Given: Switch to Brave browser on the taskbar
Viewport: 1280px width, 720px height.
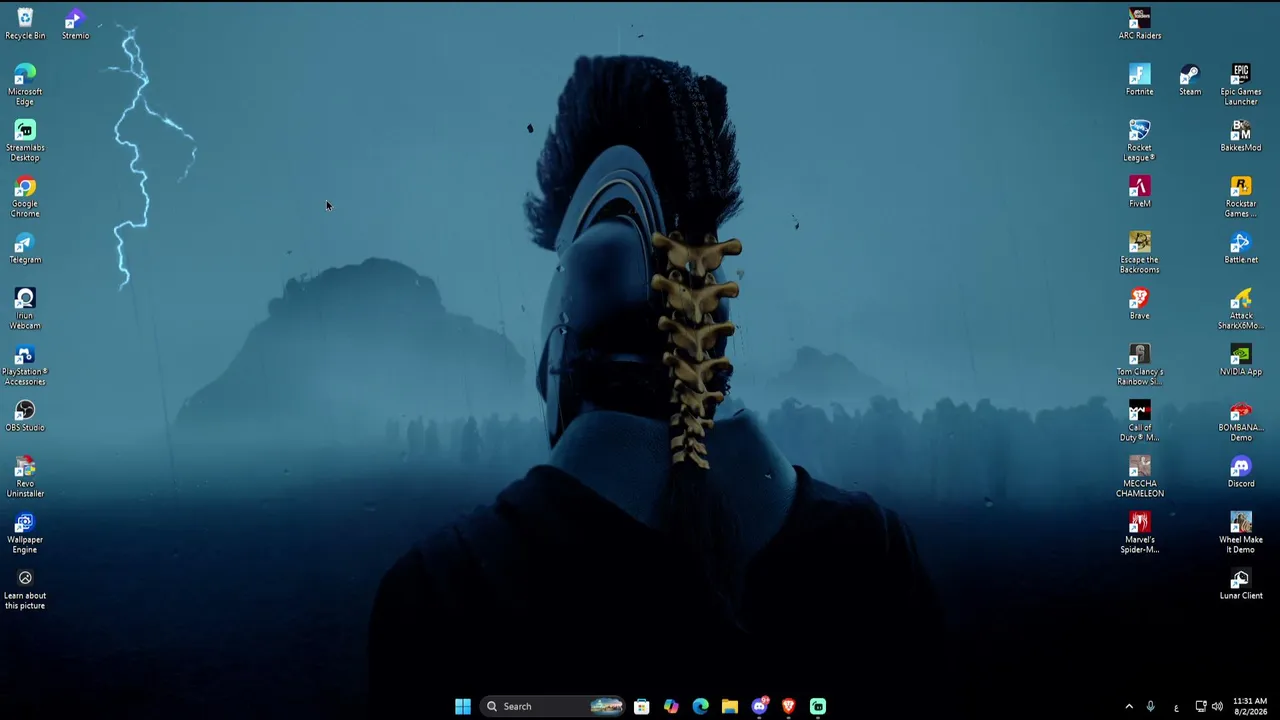Looking at the screenshot, I should click(x=789, y=706).
